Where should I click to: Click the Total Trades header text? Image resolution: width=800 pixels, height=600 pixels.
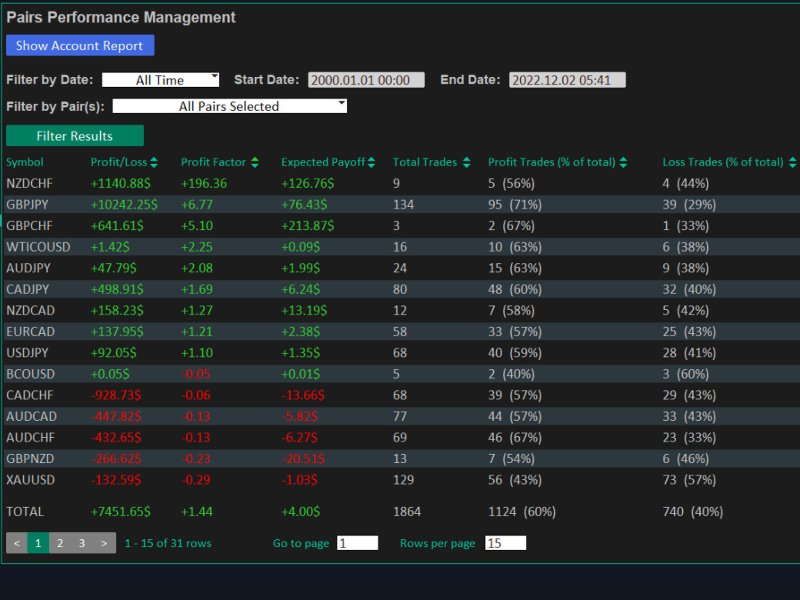point(424,162)
